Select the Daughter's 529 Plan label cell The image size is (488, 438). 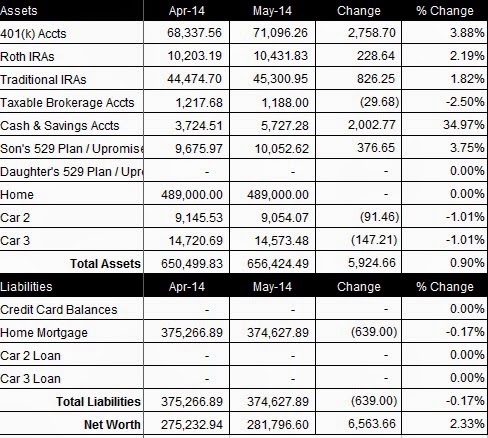pos(72,171)
